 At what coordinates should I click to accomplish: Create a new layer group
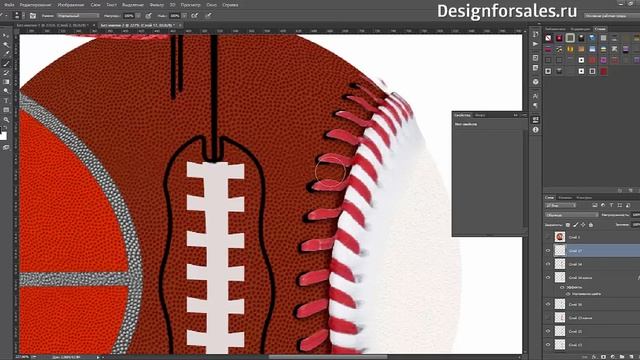click(x=621, y=357)
